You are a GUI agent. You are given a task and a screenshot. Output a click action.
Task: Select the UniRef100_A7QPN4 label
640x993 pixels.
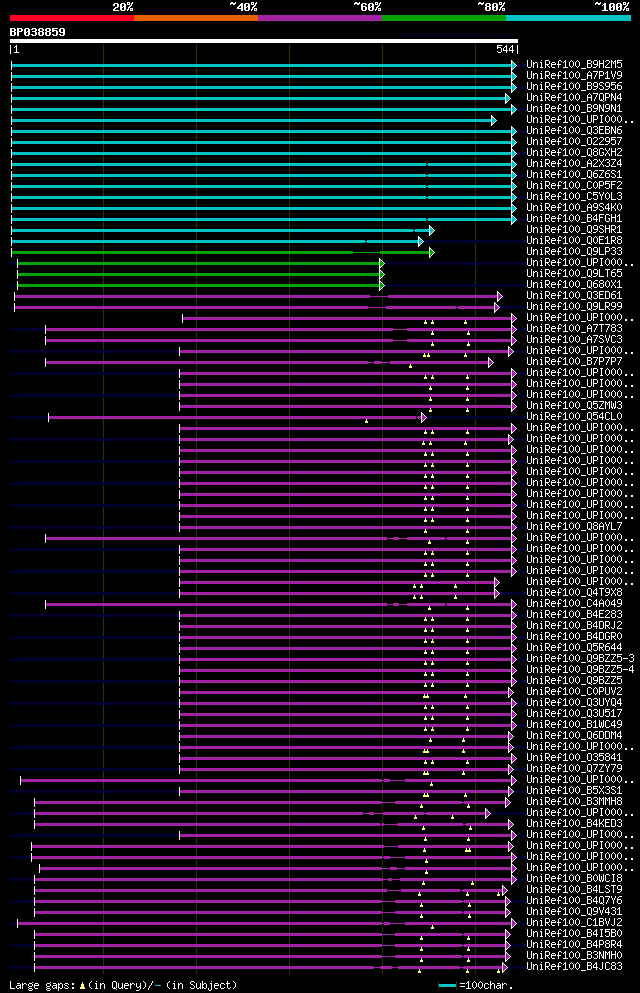pos(574,98)
